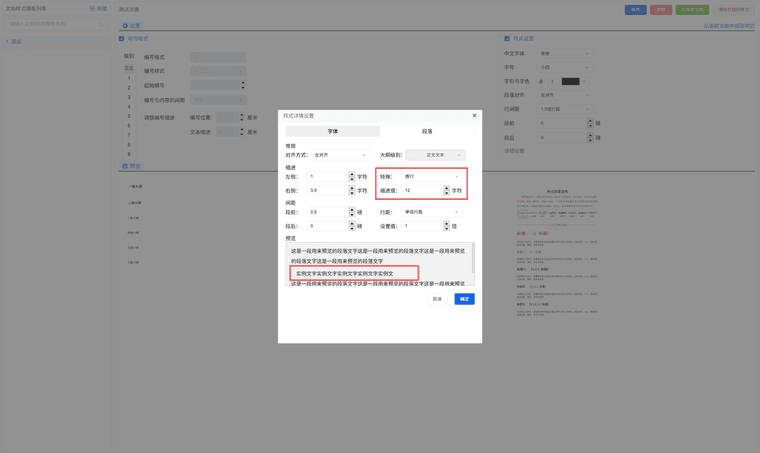
Task: Open the 大纲级别 dropdown
Action: 435,155
